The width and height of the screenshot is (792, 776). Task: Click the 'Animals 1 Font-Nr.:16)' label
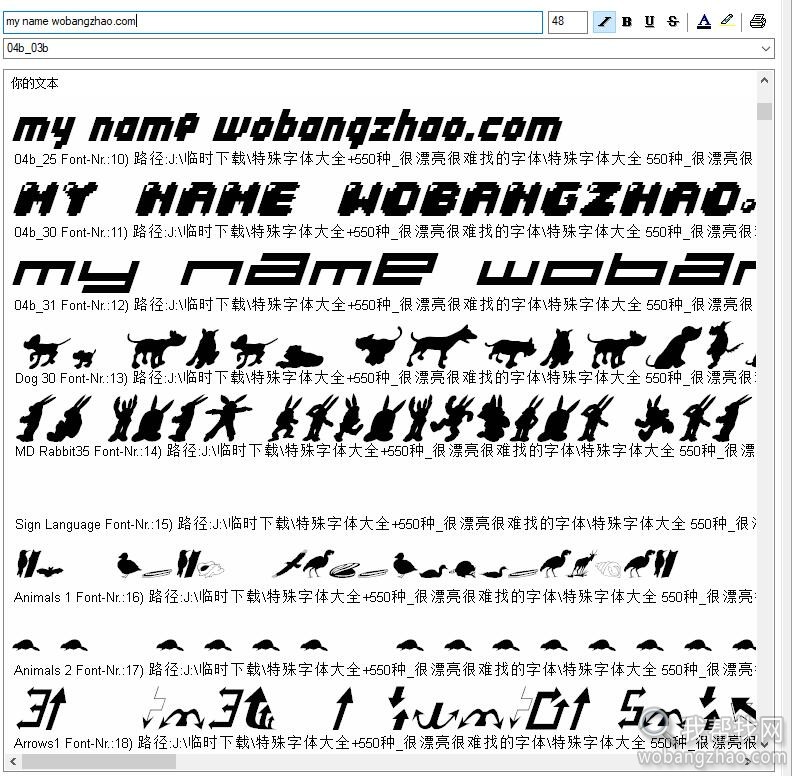click(79, 597)
